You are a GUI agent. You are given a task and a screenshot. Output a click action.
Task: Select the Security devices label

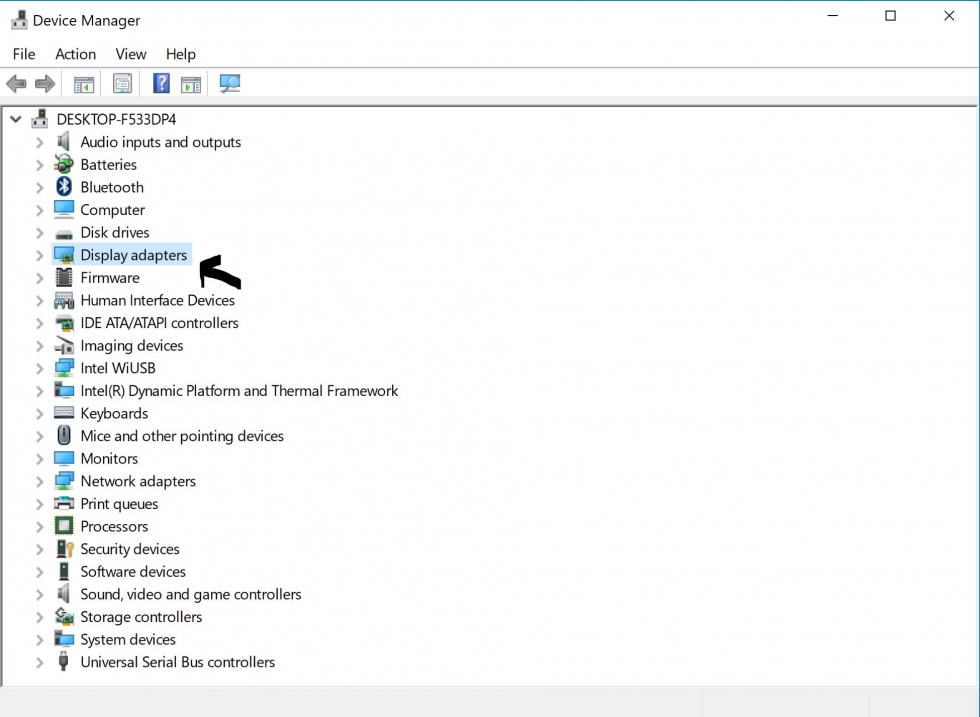click(x=130, y=549)
